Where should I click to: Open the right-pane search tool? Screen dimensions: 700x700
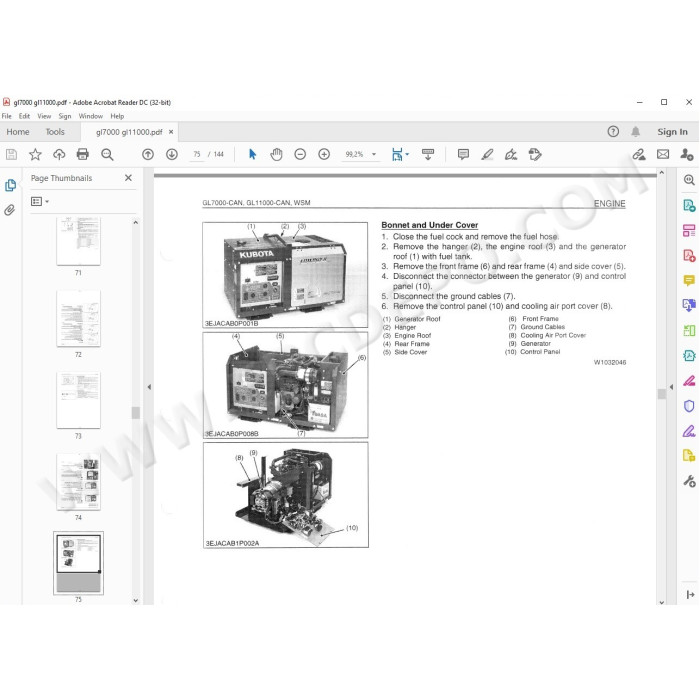[689, 180]
